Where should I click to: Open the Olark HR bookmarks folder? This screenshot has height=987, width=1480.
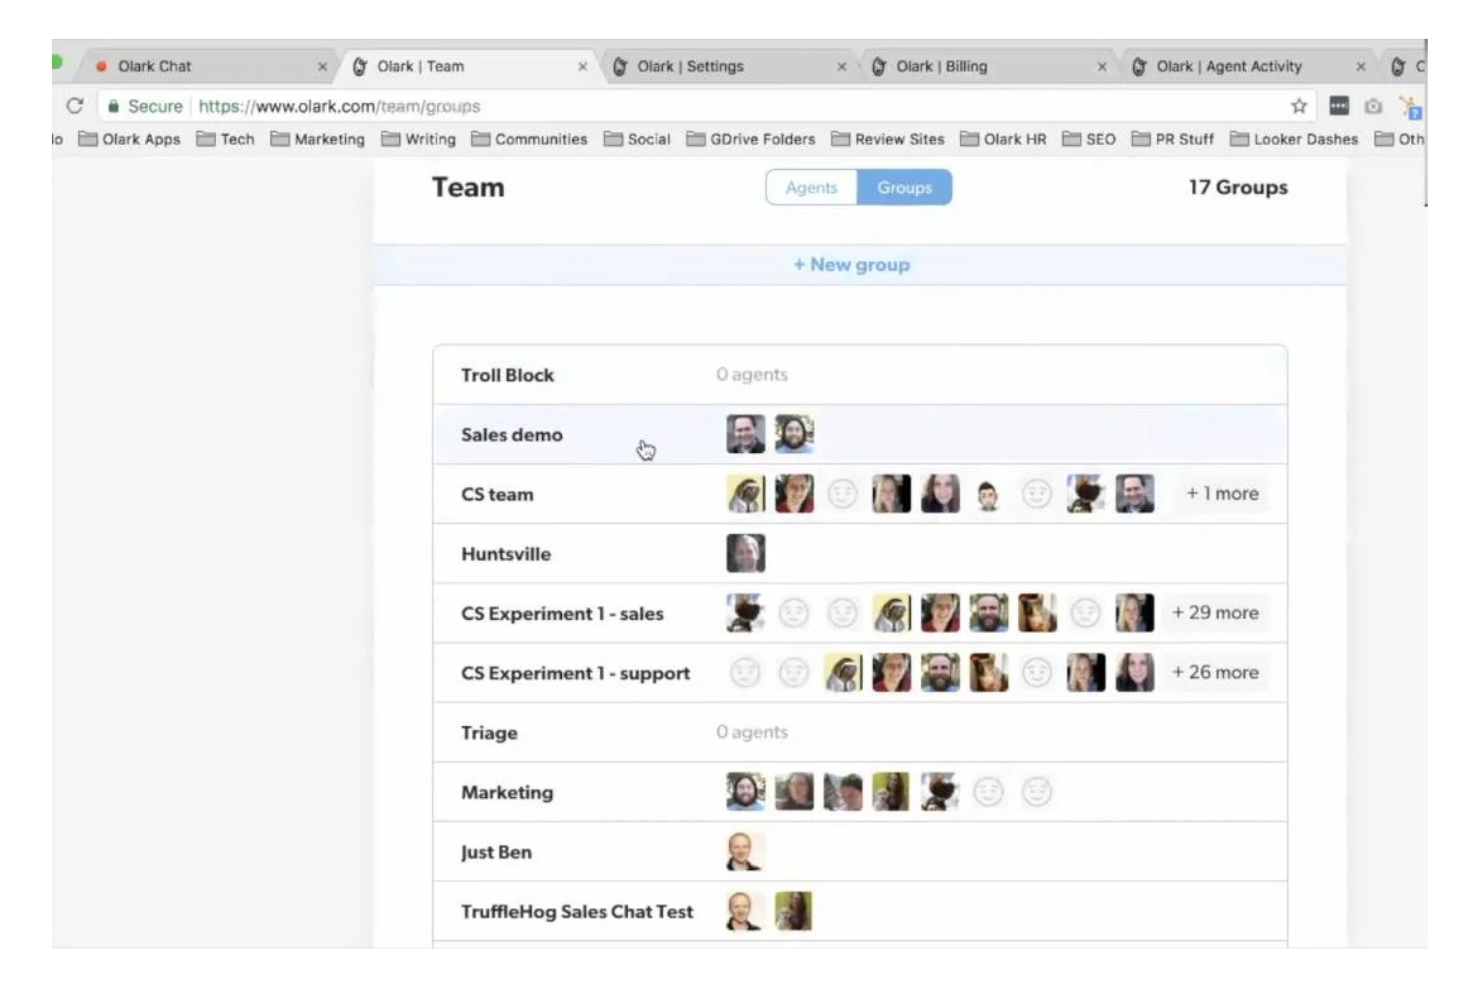point(1003,139)
